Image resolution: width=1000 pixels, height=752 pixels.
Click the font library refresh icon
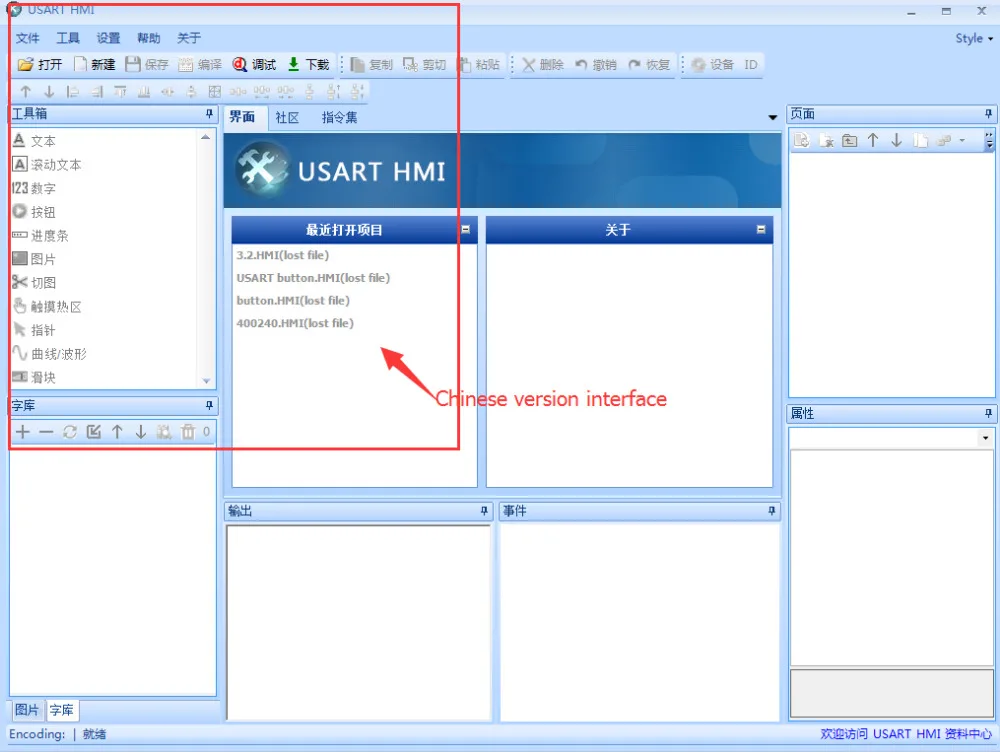pyautogui.click(x=70, y=432)
